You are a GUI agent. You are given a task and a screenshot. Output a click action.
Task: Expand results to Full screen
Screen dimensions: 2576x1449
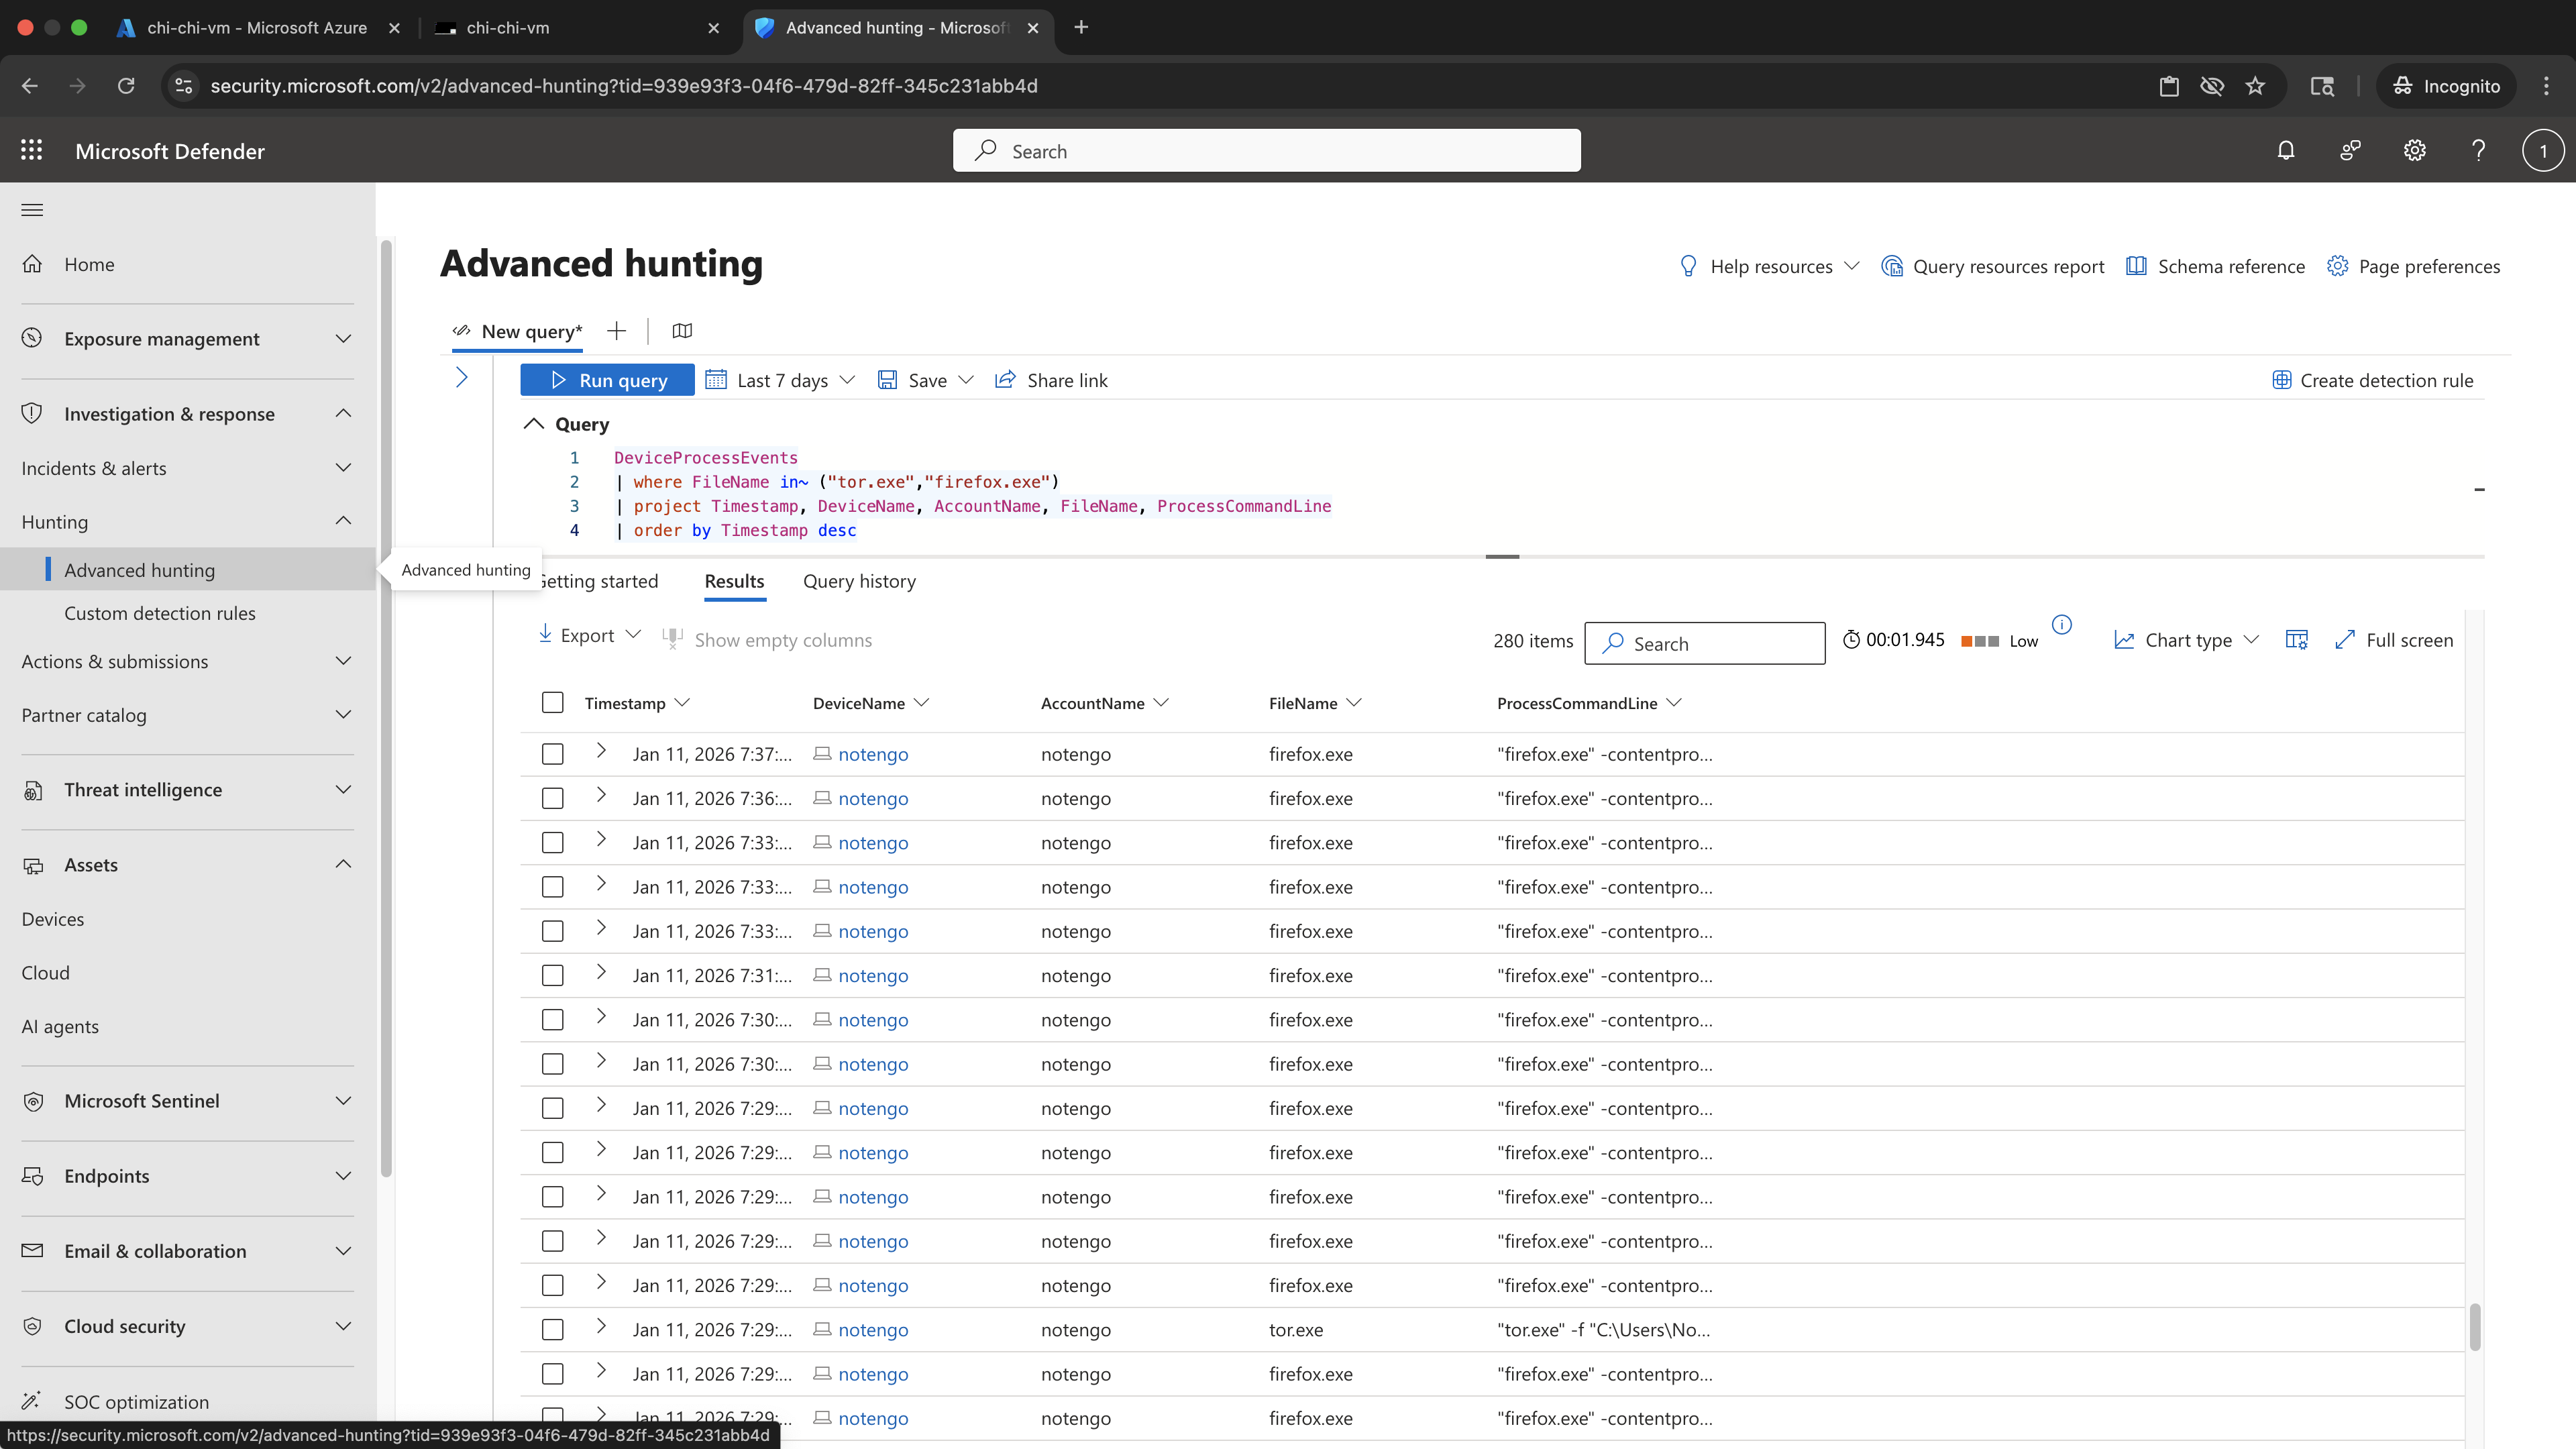(2393, 640)
